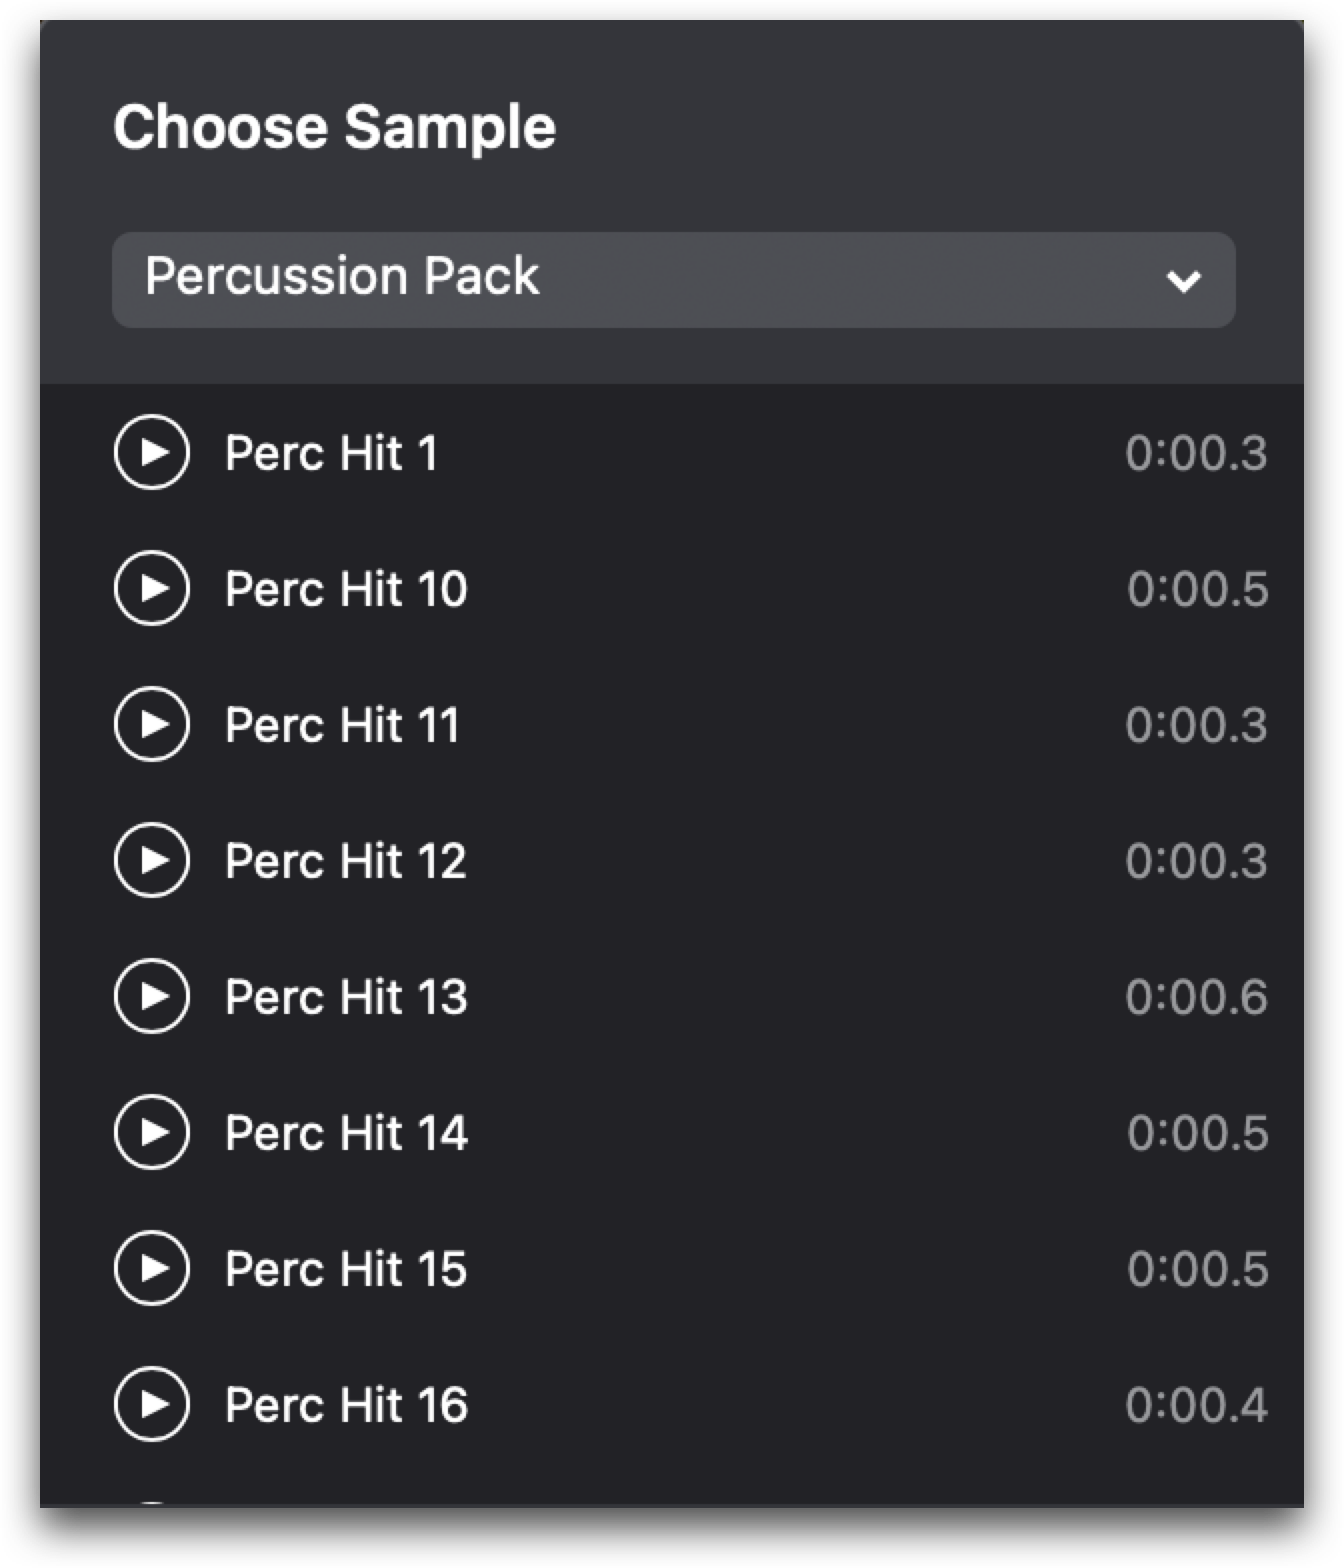Select Perc Hit 14 sample label
The width and height of the screenshot is (1344, 1568).
[346, 1133]
